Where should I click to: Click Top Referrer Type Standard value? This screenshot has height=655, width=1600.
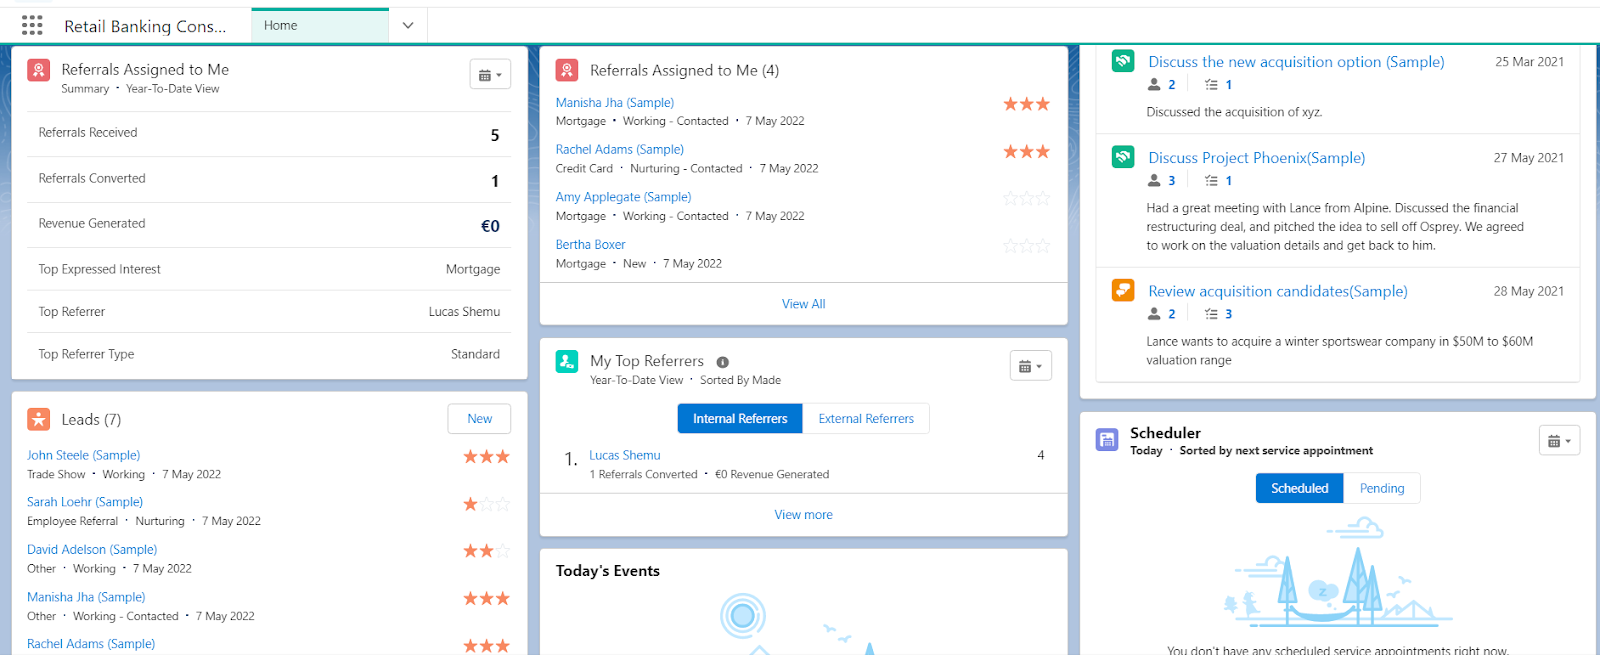pos(475,354)
